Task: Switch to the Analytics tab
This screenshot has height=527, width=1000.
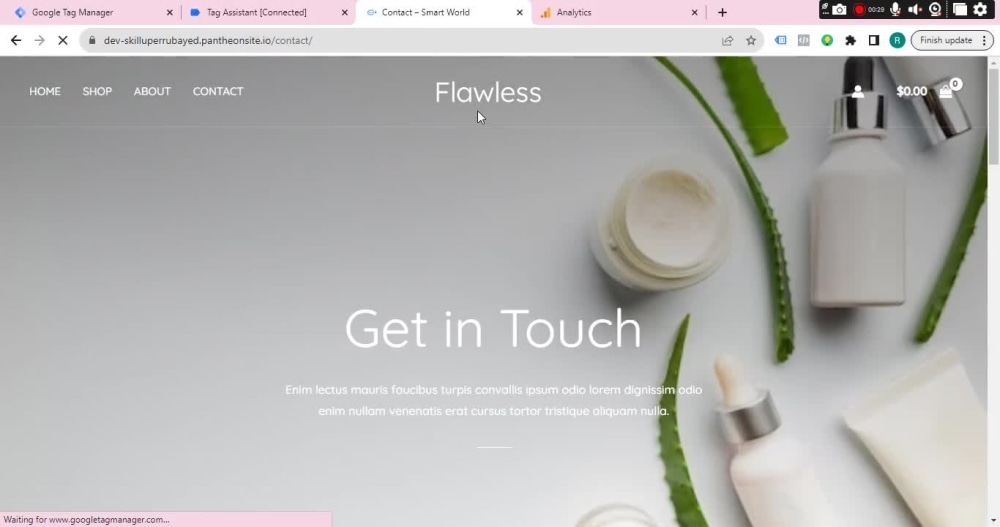Action: (x=619, y=12)
